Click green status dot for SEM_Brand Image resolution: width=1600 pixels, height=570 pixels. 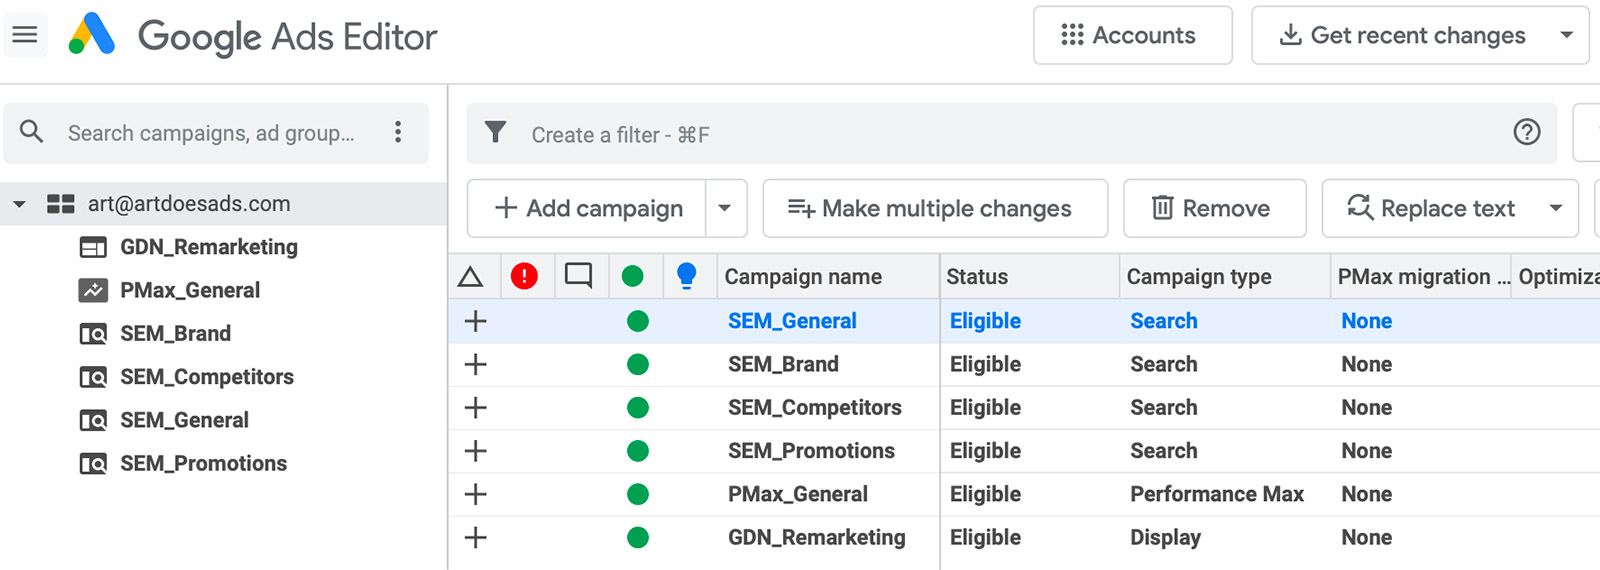coord(638,364)
